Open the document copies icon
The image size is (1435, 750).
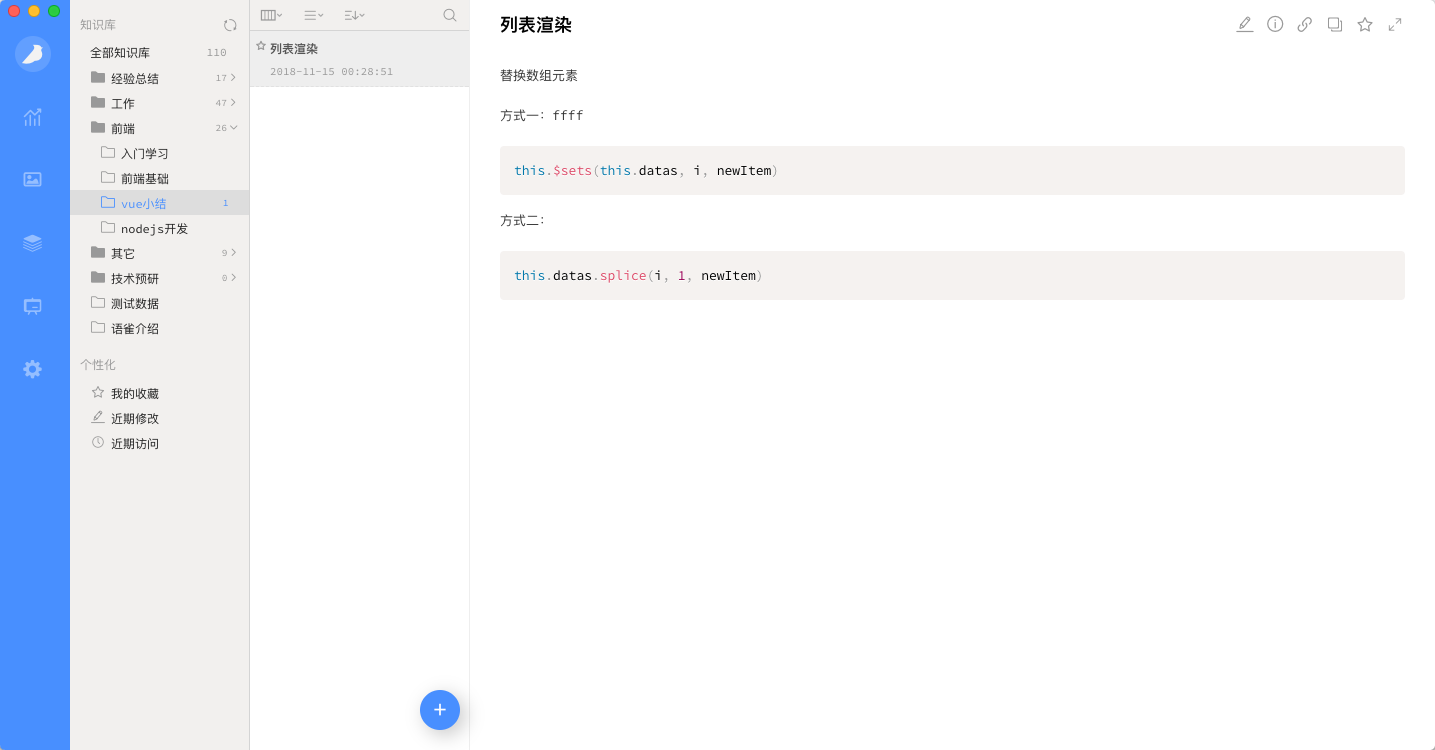click(x=1334, y=23)
